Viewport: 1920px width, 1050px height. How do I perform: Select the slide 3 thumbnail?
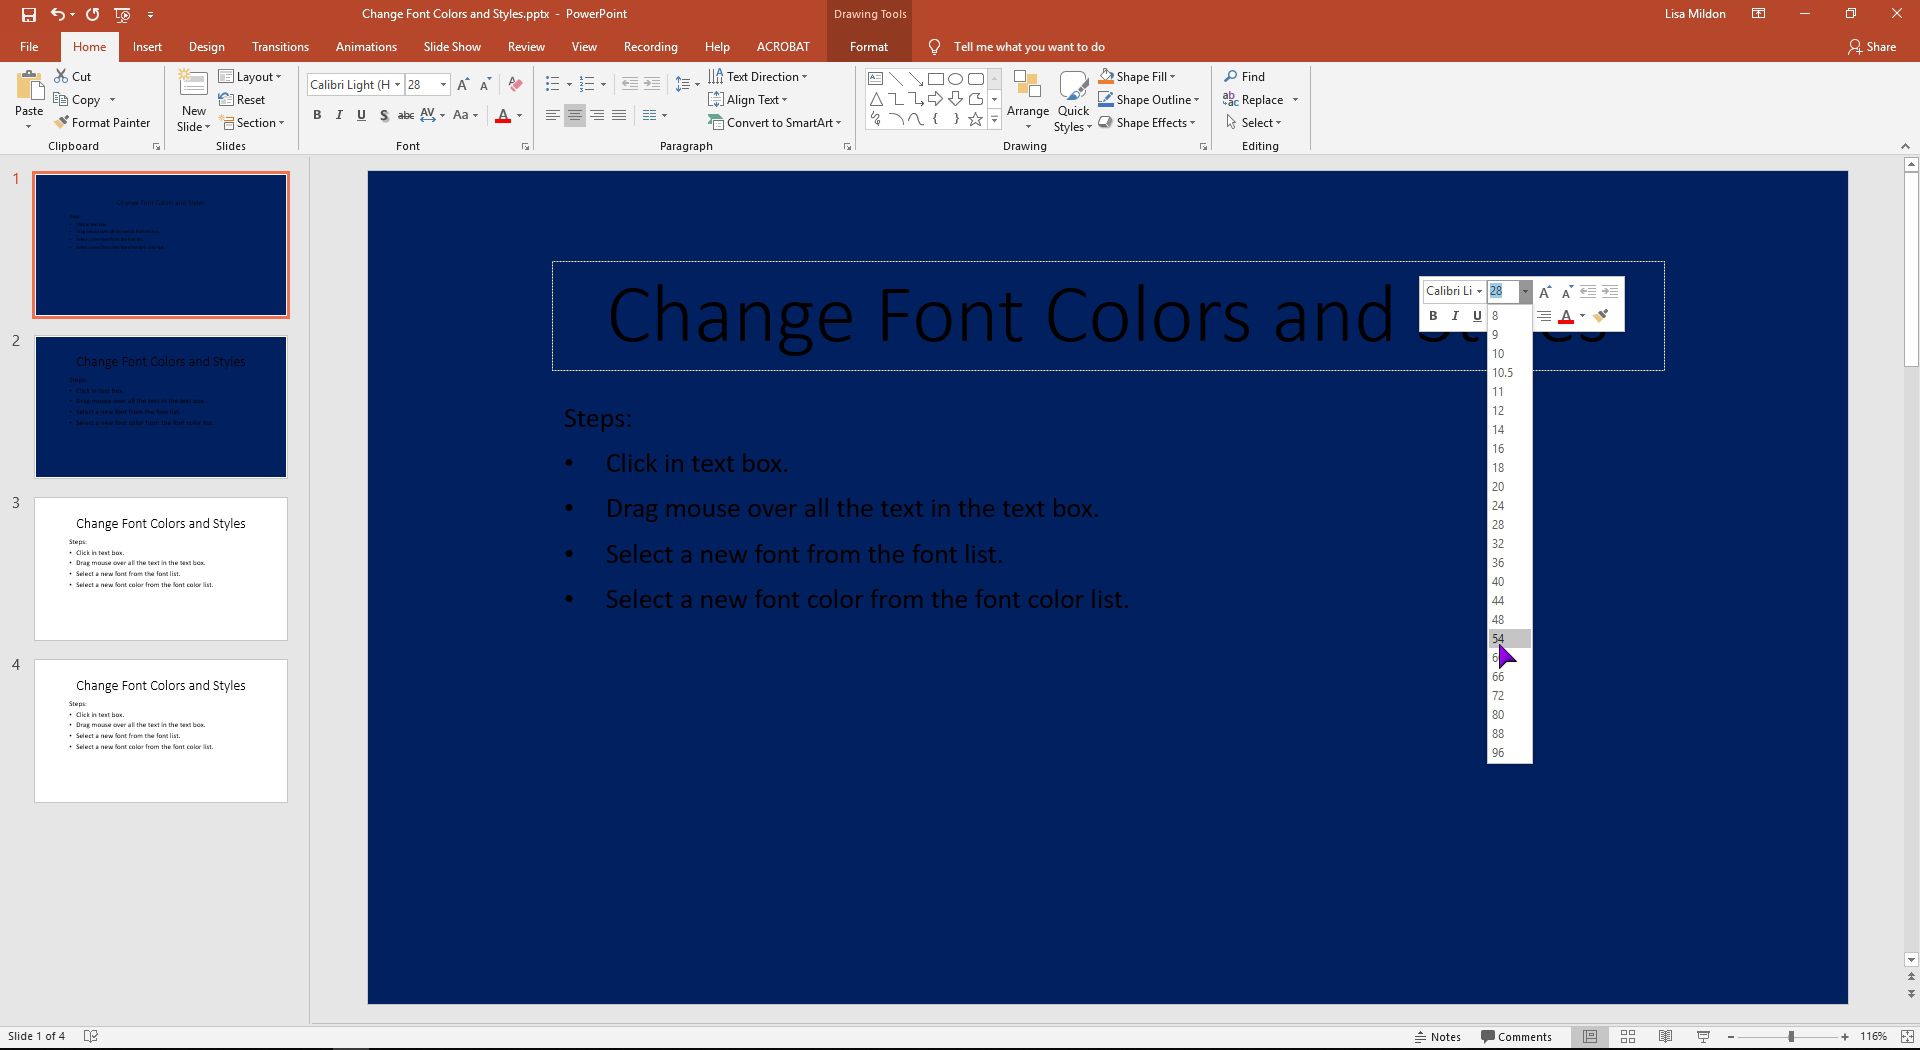[161, 569]
